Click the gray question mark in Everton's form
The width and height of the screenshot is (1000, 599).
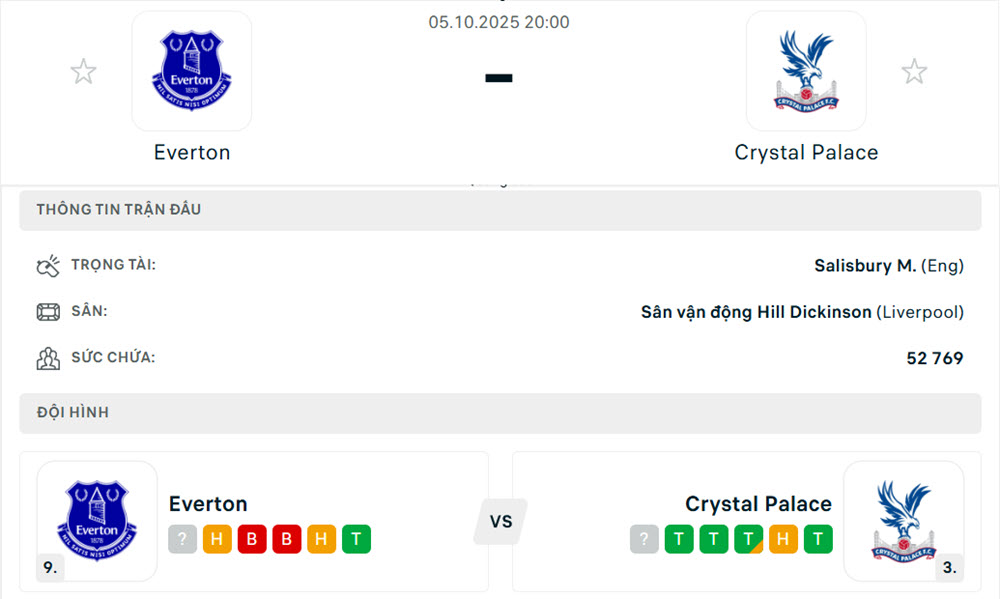(x=182, y=540)
